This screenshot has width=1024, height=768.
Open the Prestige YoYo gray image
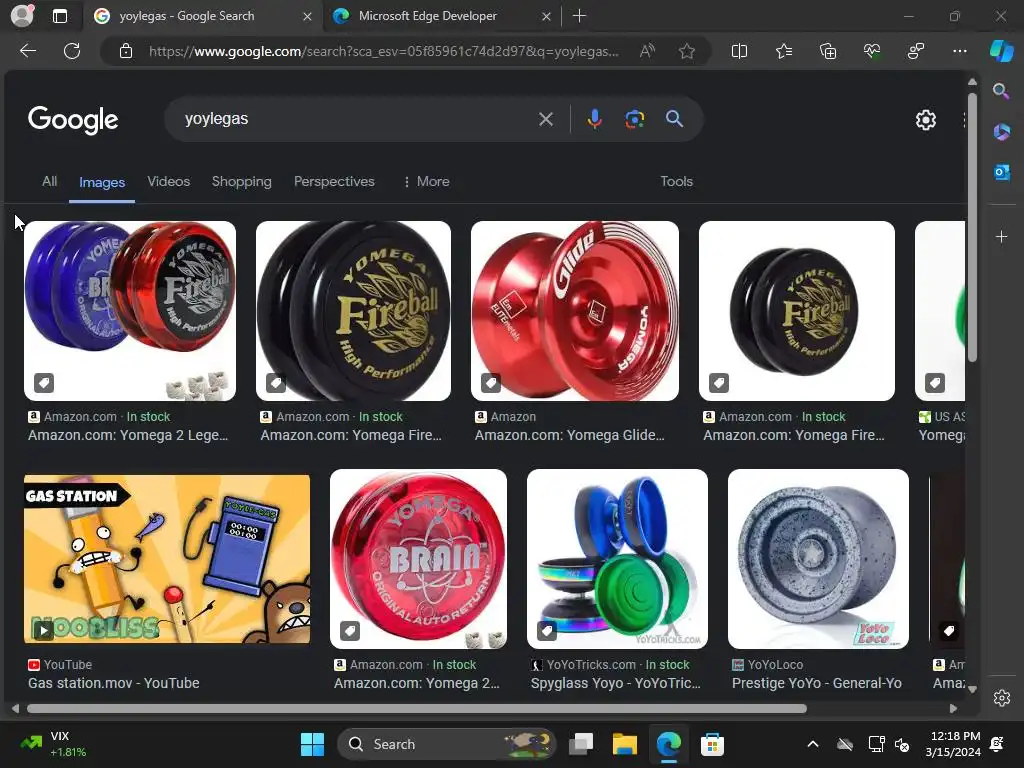818,559
